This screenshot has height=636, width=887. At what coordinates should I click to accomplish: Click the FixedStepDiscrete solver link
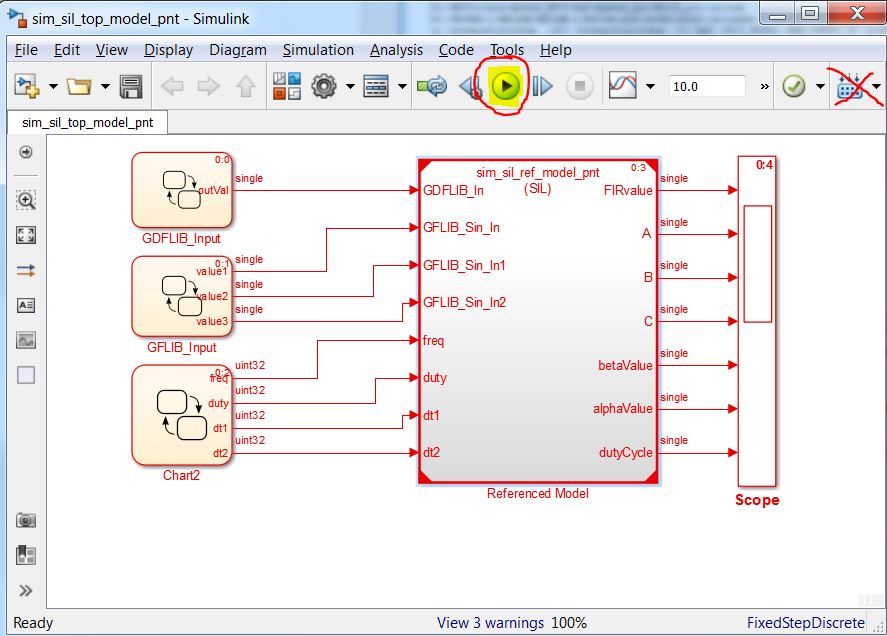(806, 622)
